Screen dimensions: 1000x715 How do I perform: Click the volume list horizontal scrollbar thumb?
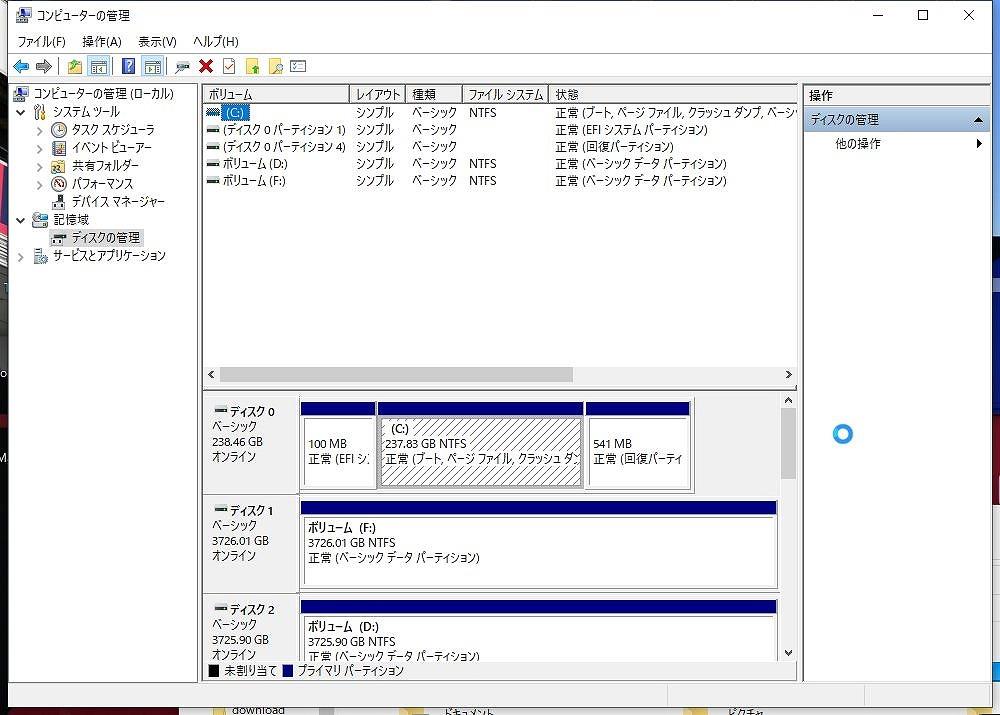pyautogui.click(x=396, y=374)
